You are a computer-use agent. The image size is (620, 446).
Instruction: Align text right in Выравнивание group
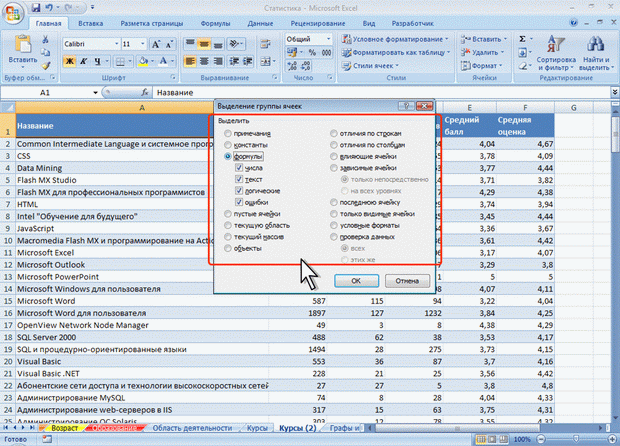click(x=218, y=61)
